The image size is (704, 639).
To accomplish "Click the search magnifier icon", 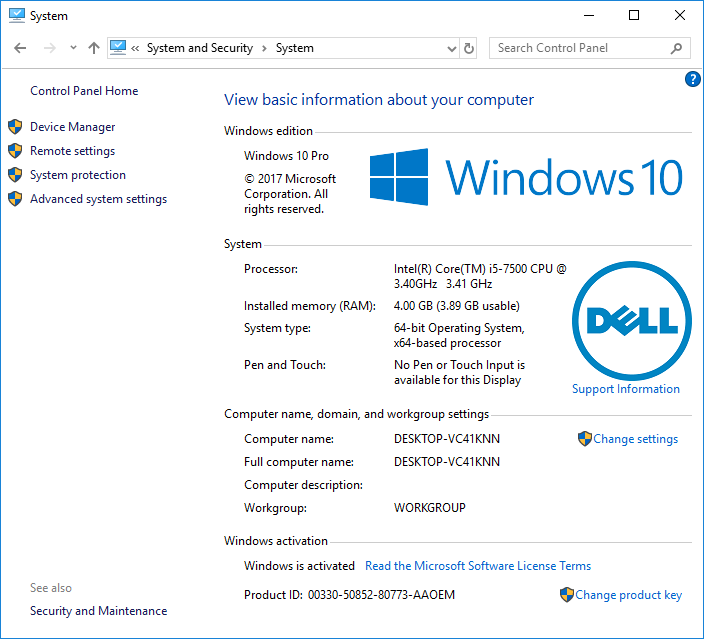I will point(676,48).
